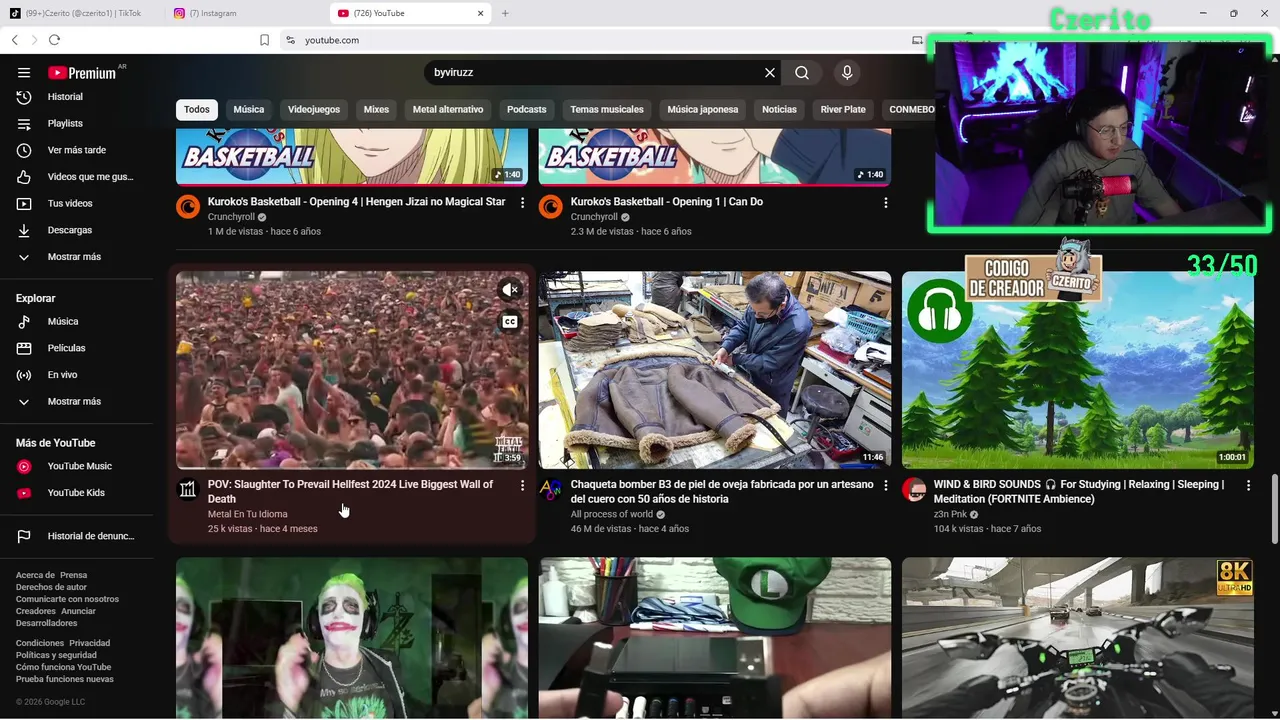This screenshot has height=720, width=1280.
Task: Select the Música japonesa filter chip
Action: (x=703, y=110)
